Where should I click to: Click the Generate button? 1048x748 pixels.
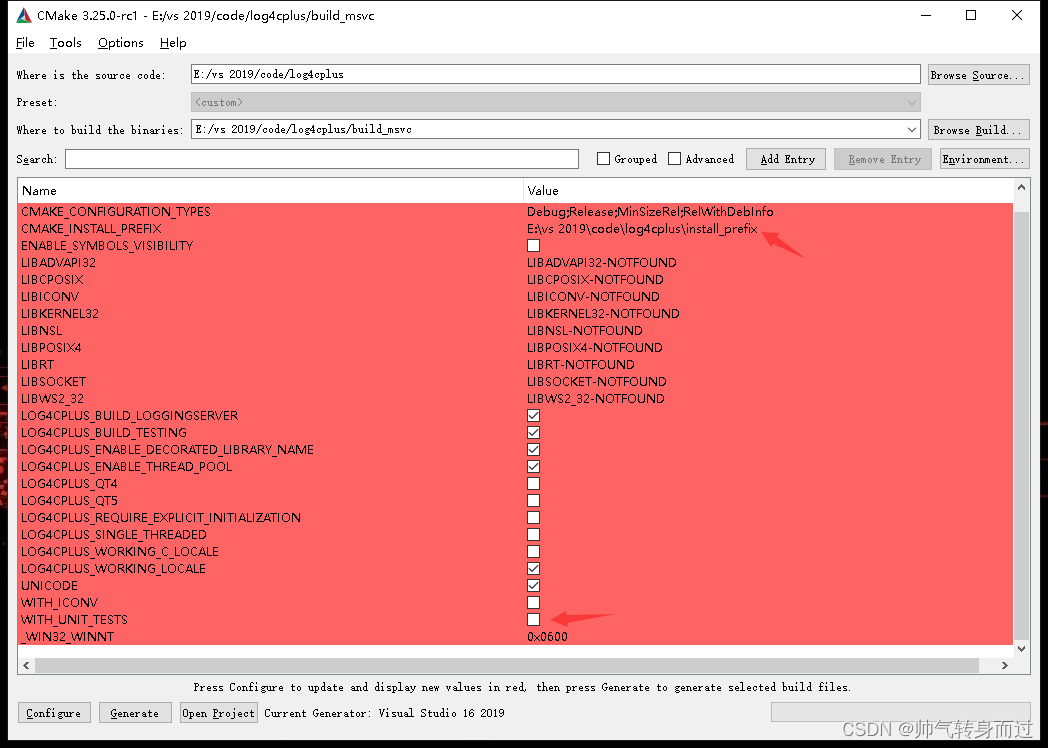coord(135,713)
